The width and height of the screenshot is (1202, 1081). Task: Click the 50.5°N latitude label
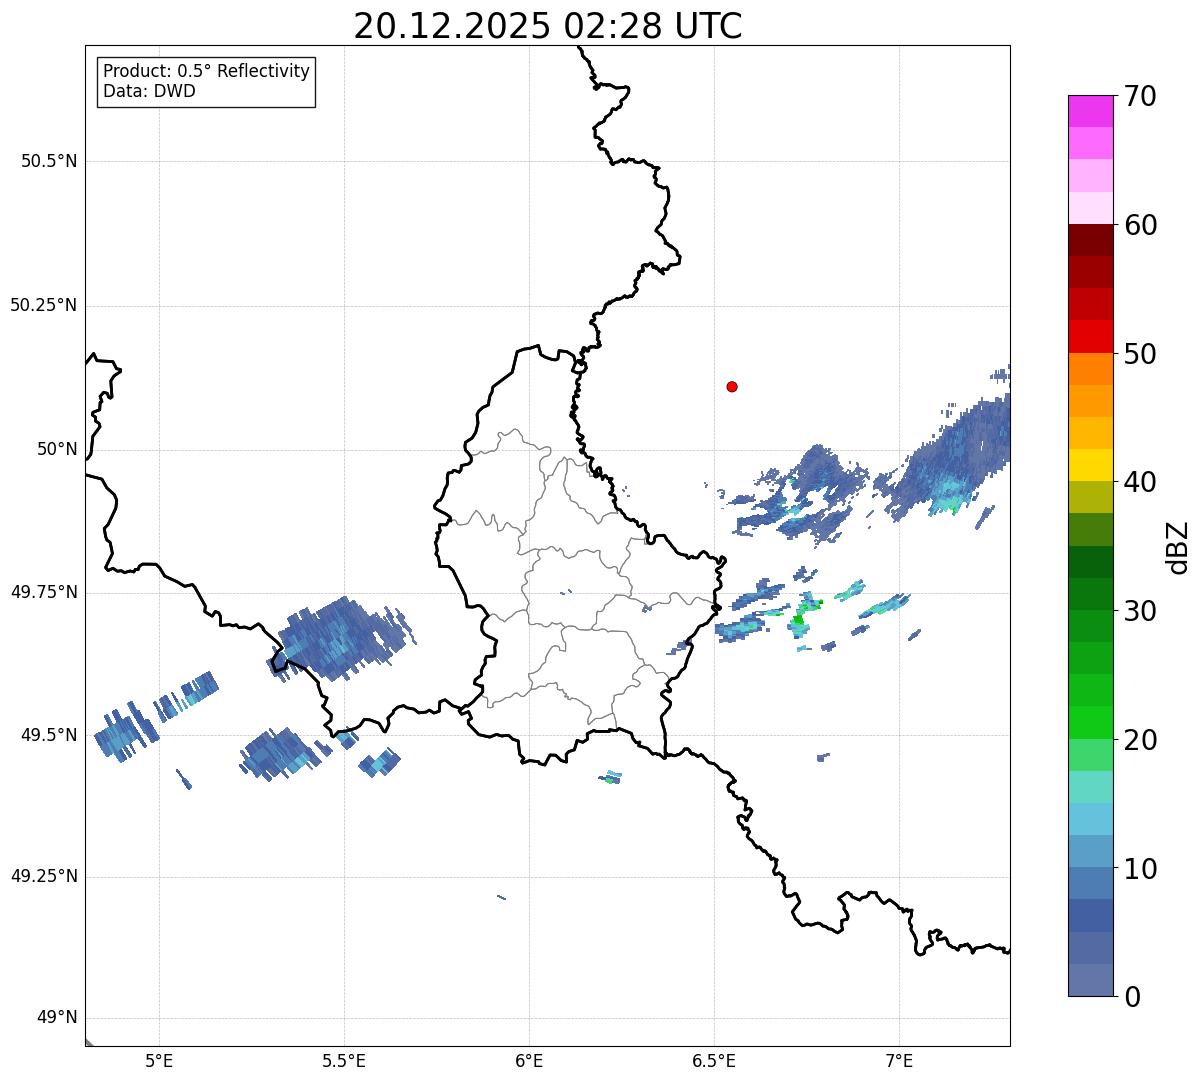pyautogui.click(x=49, y=162)
